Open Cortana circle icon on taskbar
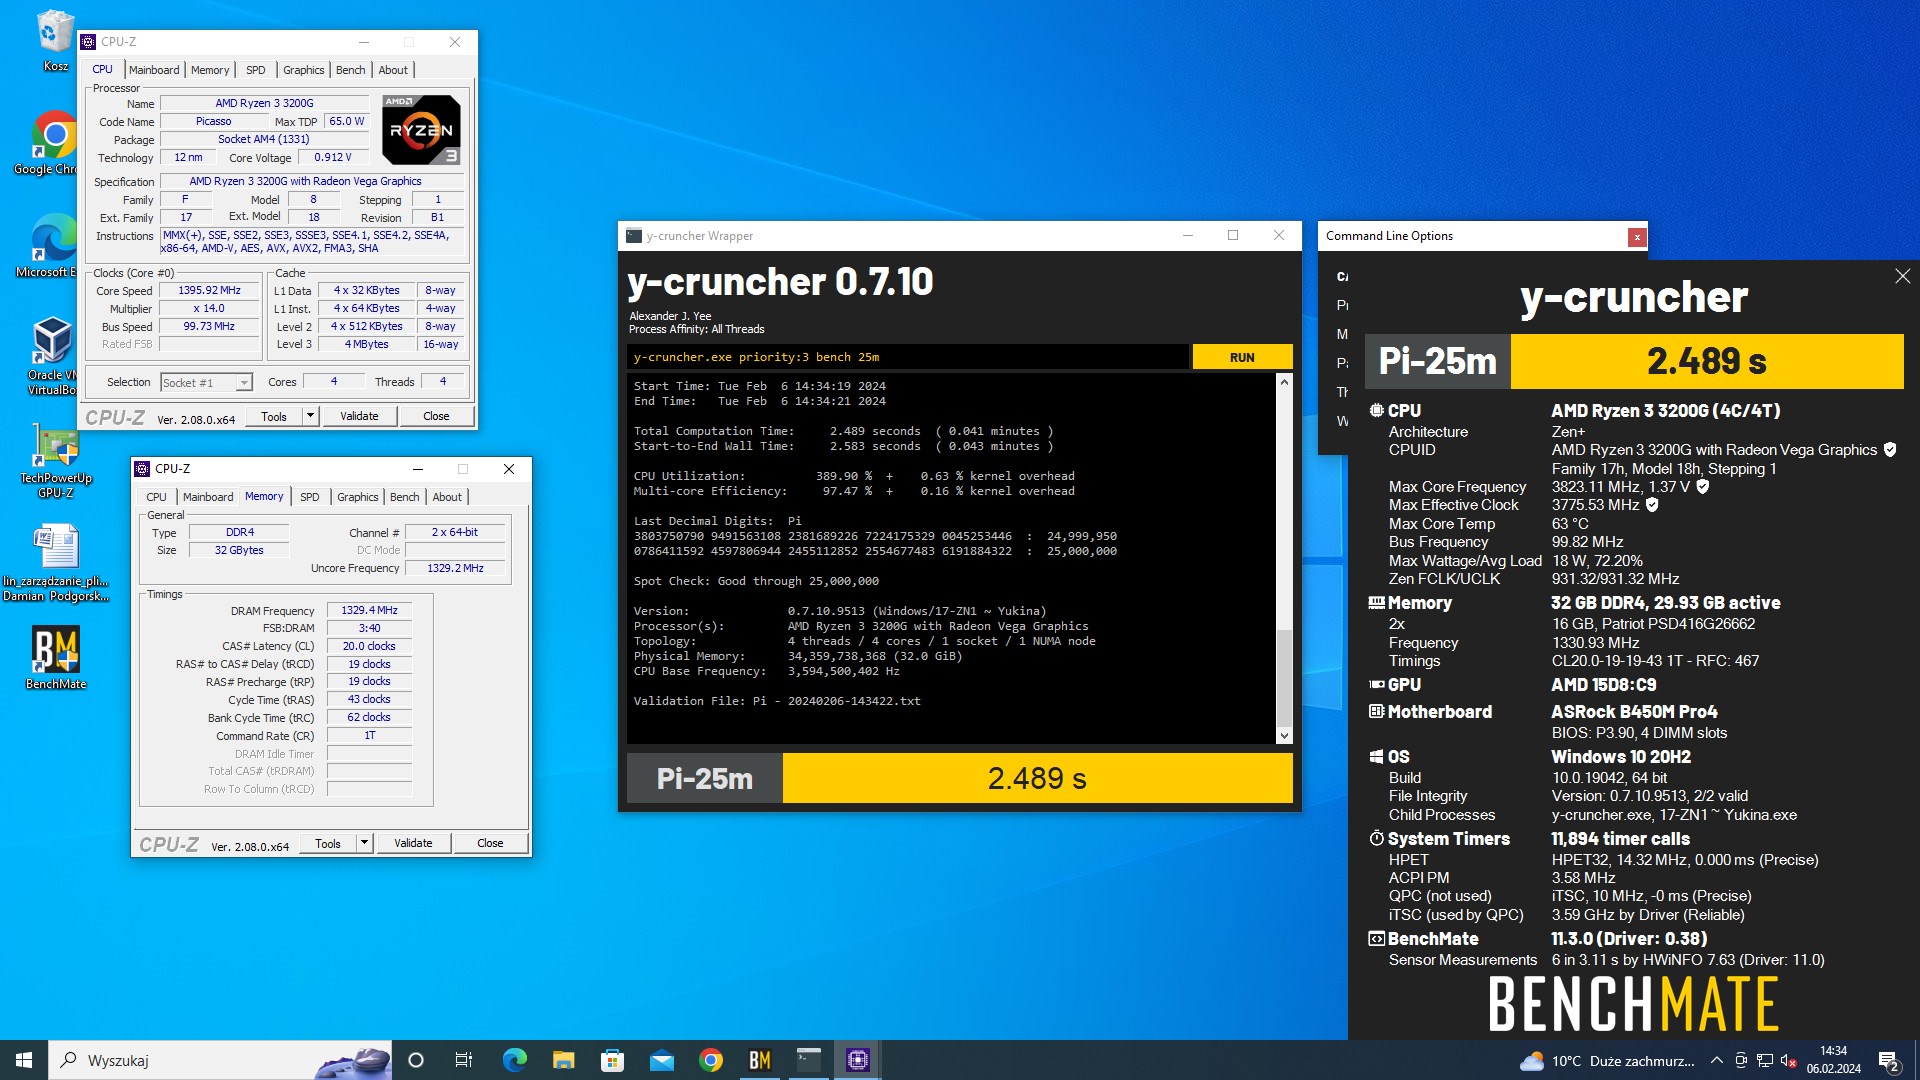The width and height of the screenshot is (1920, 1080). tap(416, 1060)
